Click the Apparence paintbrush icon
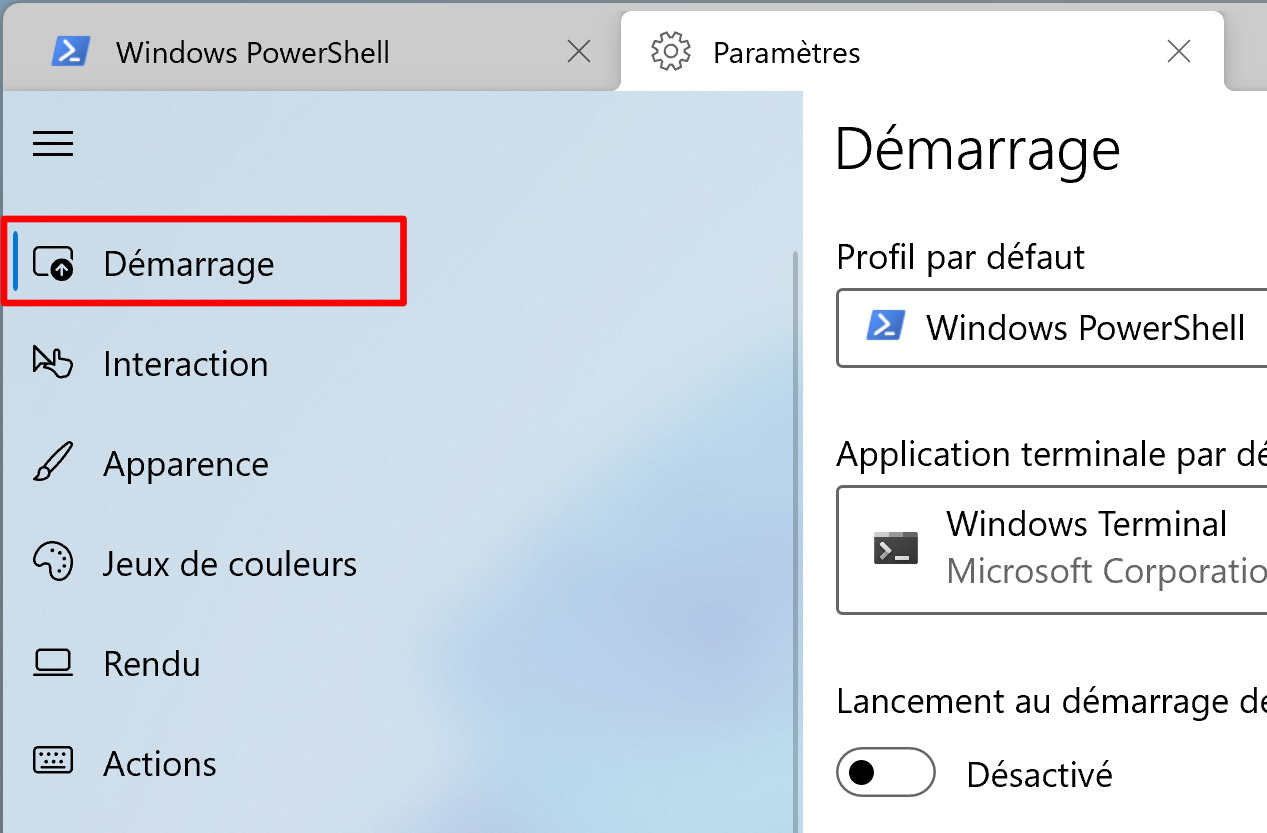The height and width of the screenshot is (833, 1267). point(53,463)
